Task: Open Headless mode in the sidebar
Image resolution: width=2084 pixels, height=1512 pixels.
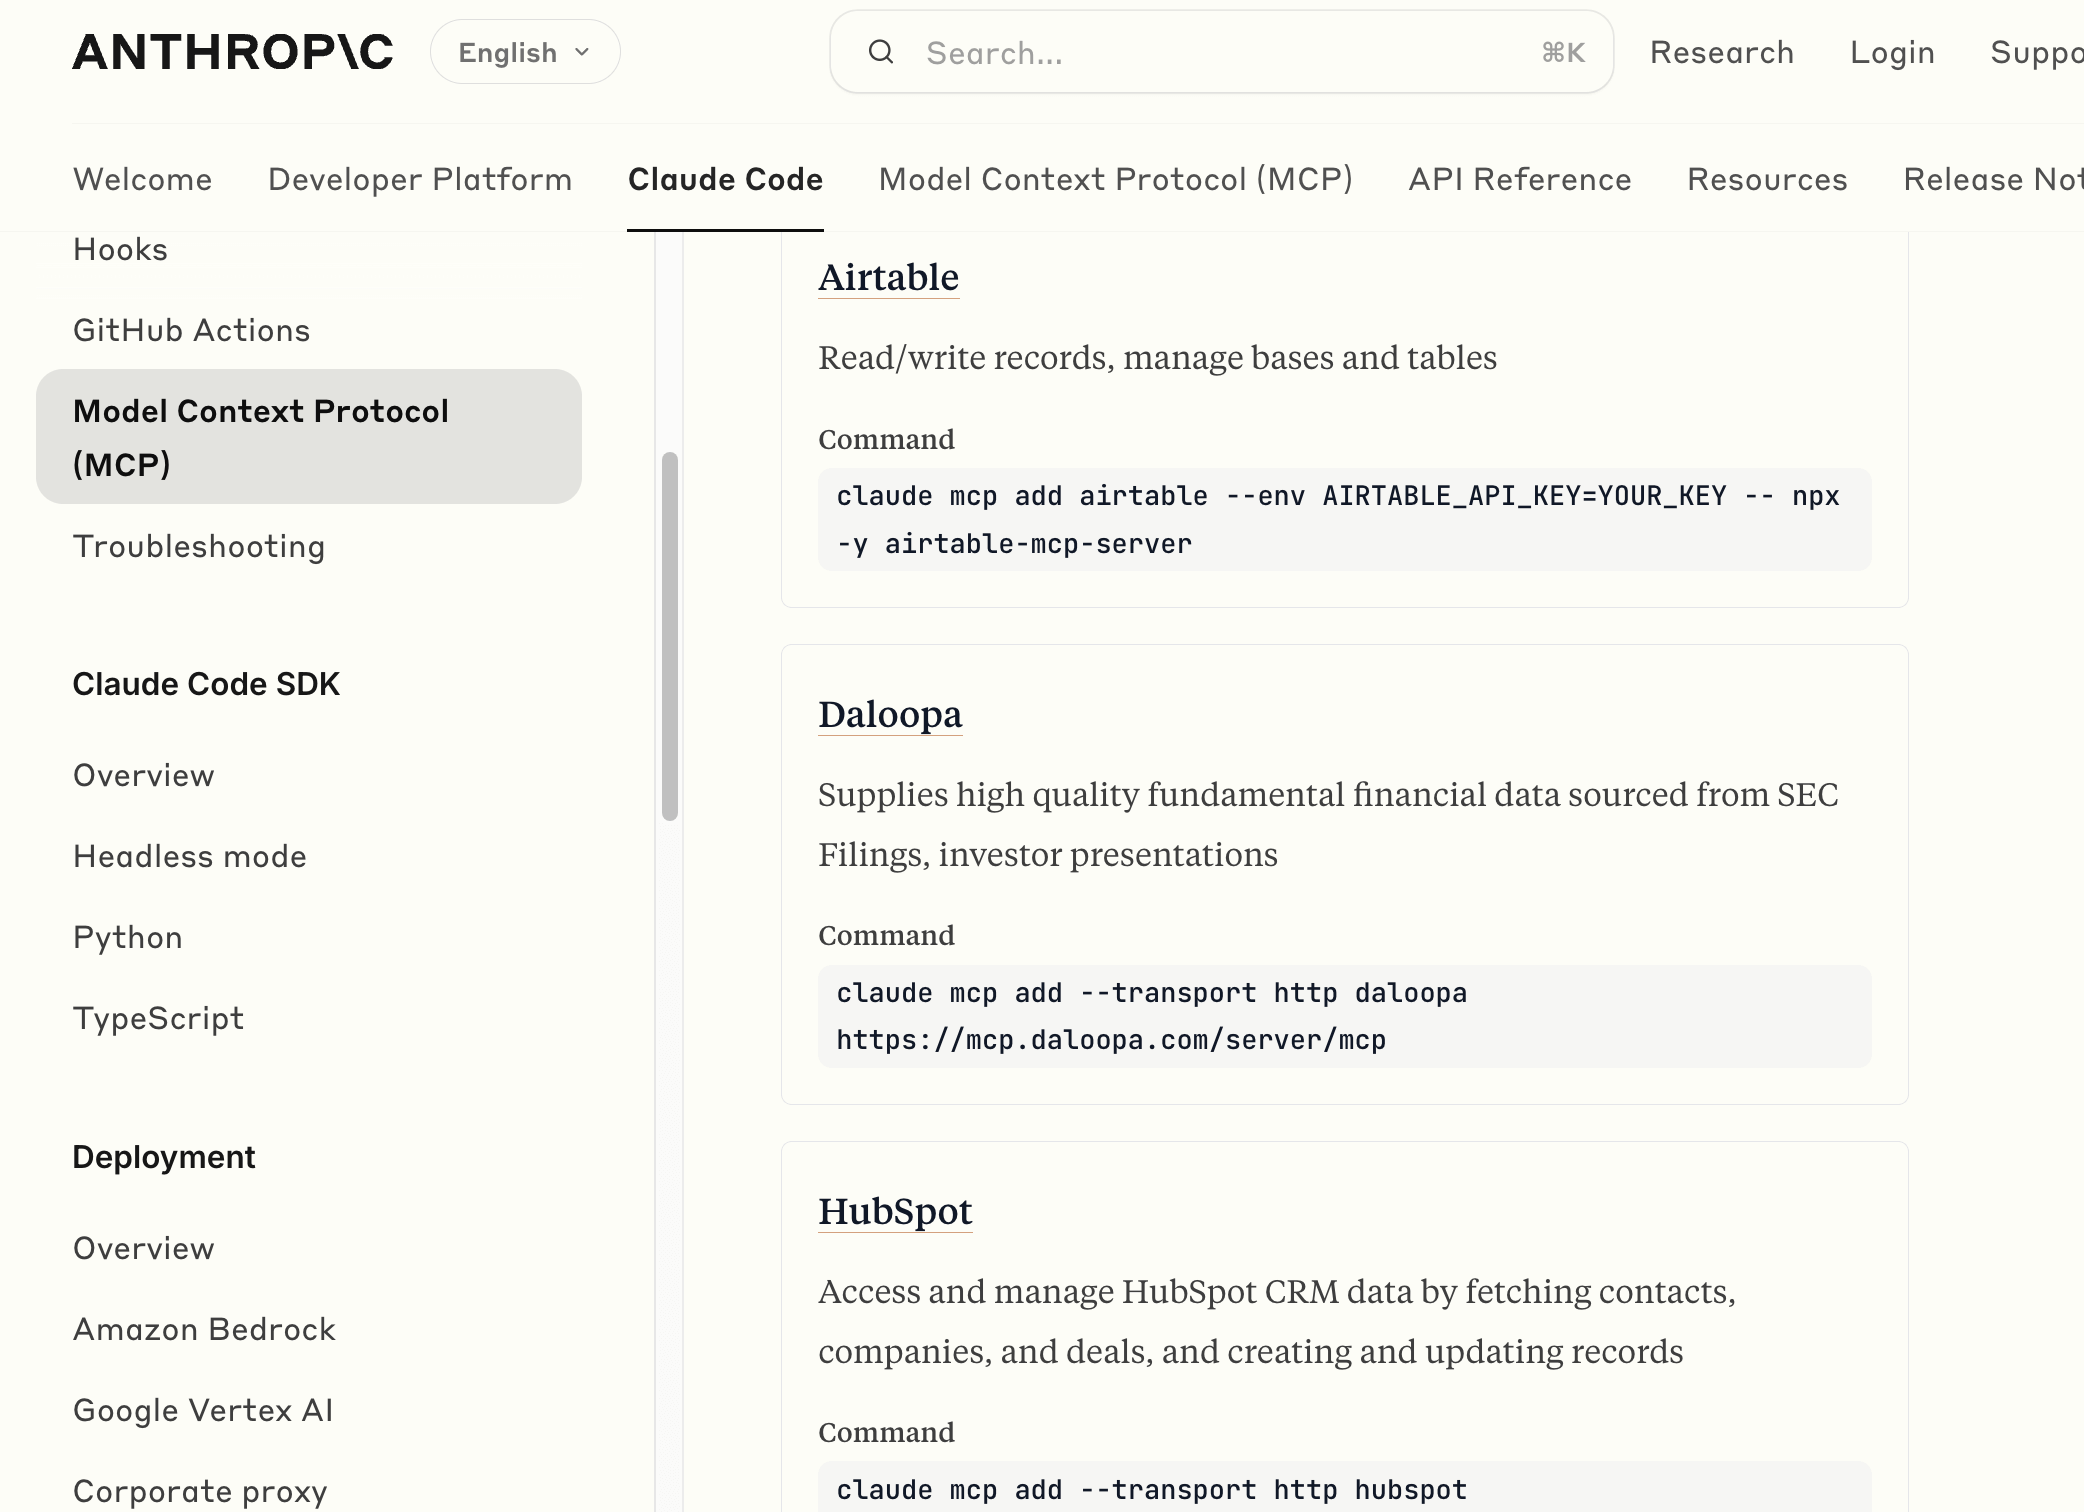Action: (x=189, y=856)
